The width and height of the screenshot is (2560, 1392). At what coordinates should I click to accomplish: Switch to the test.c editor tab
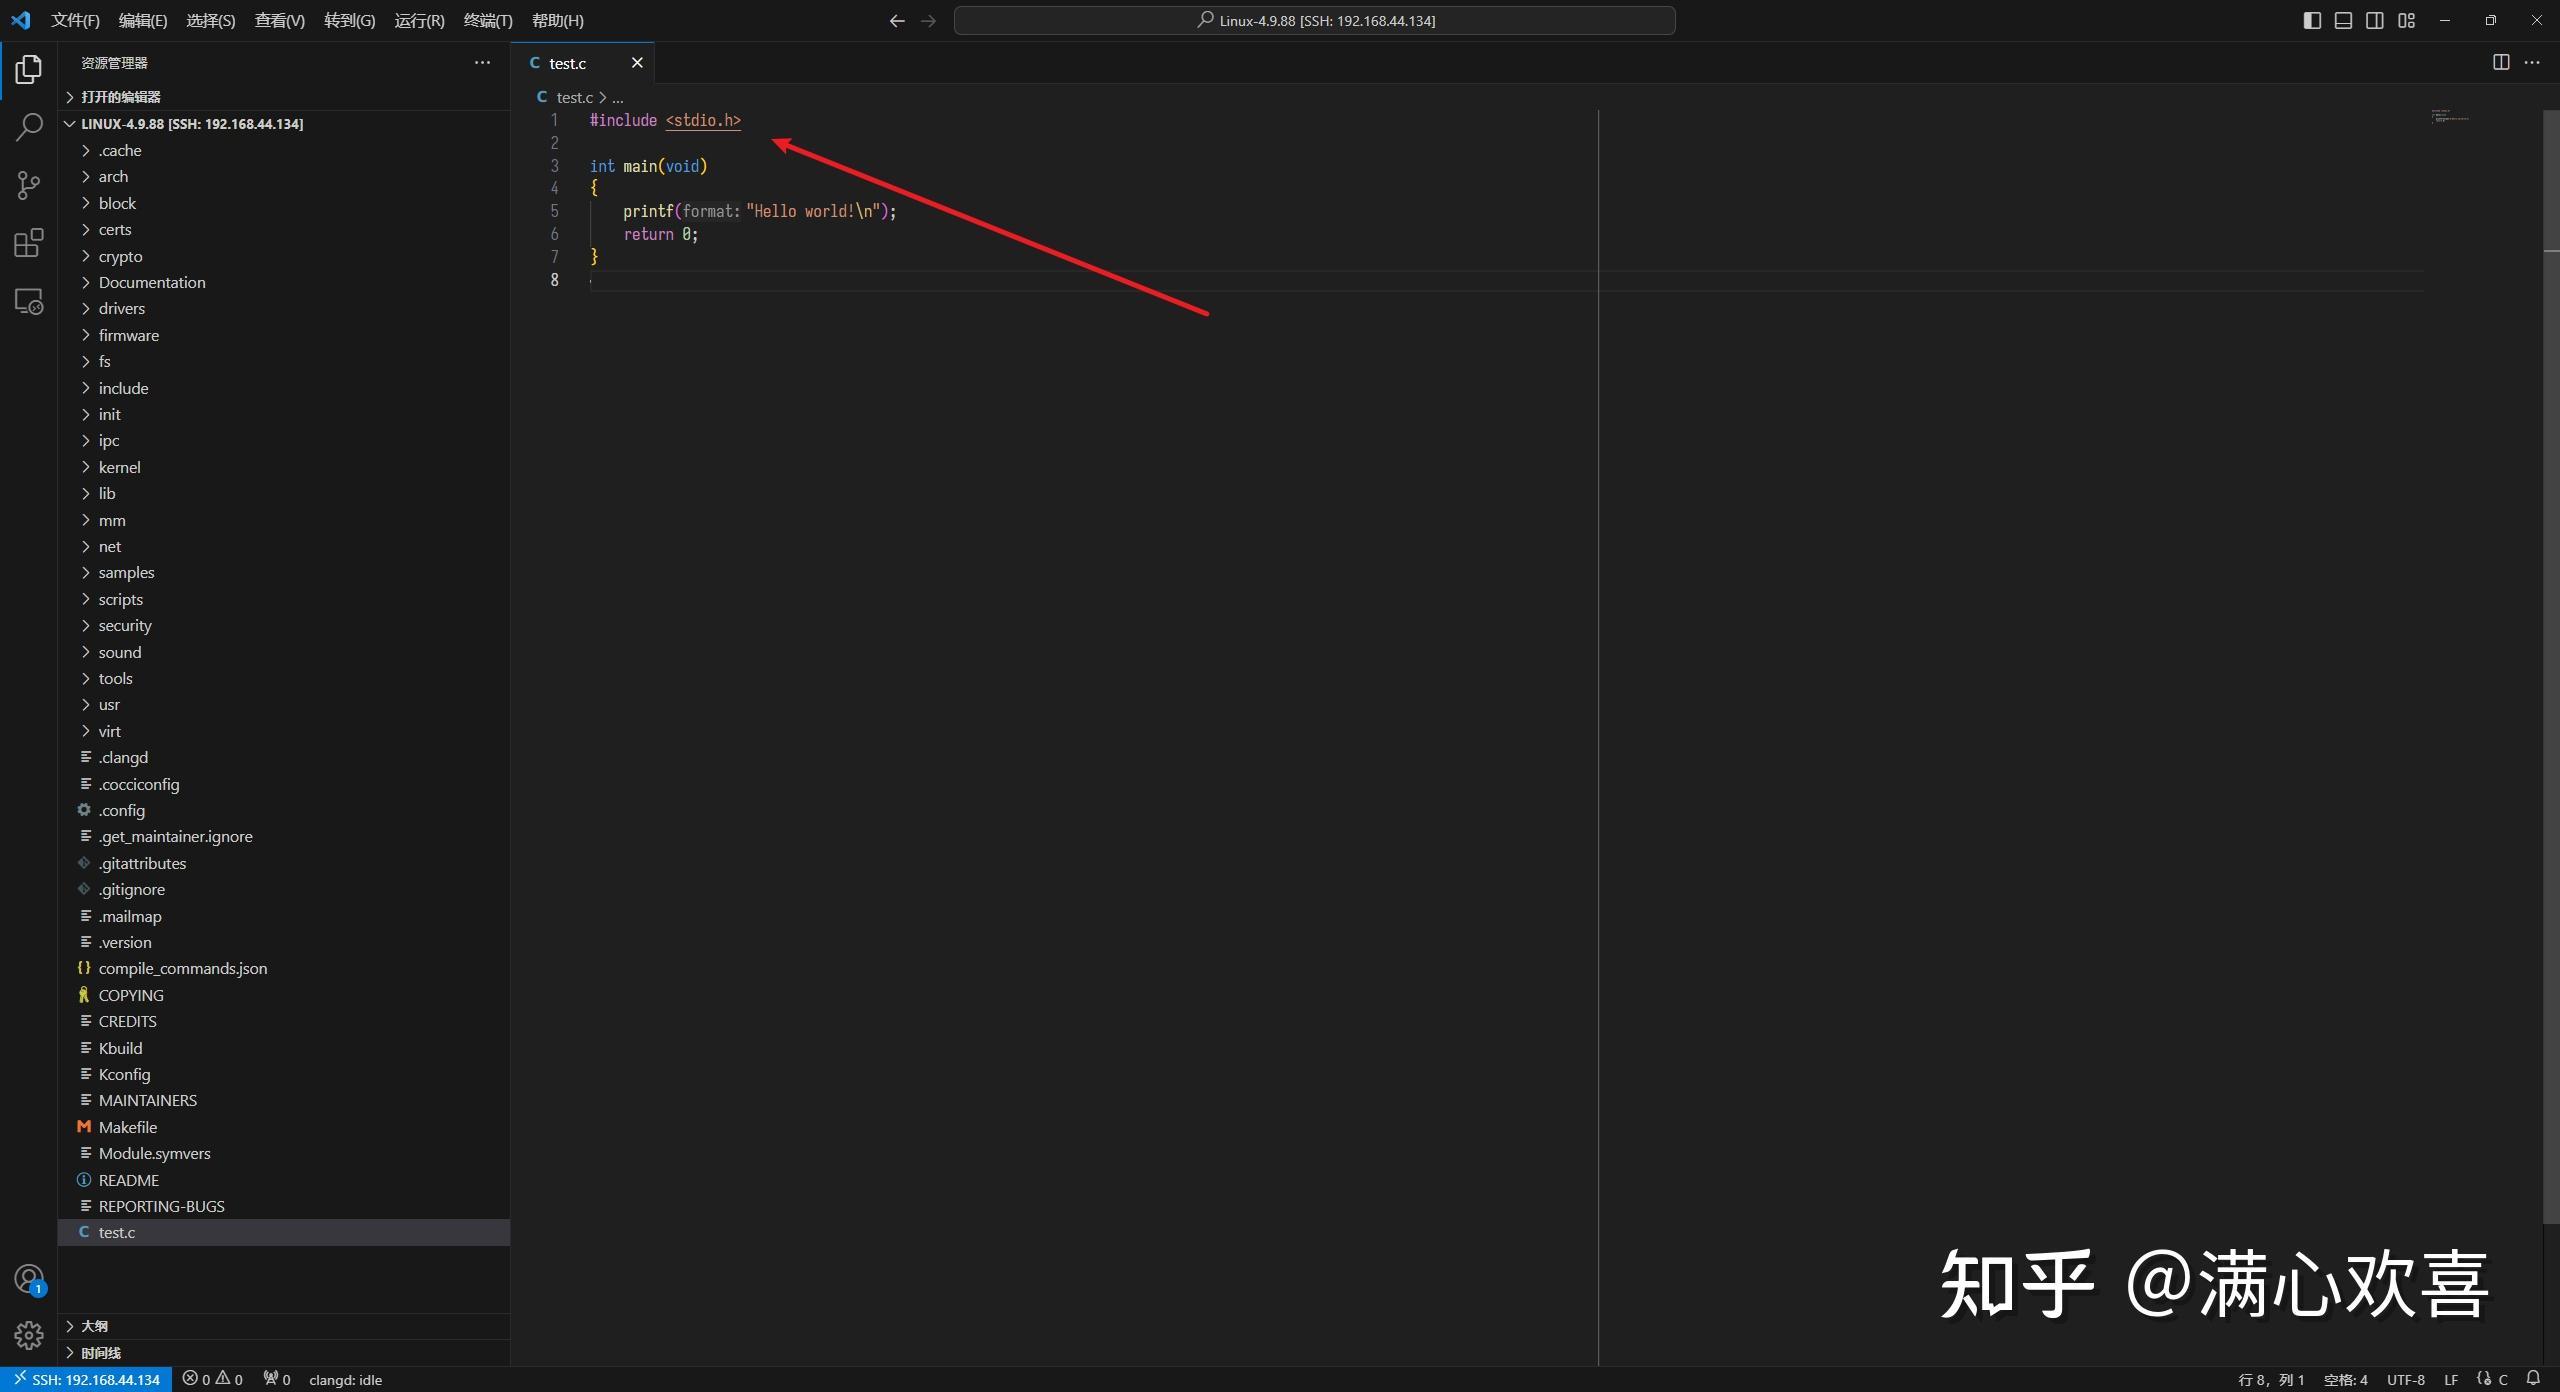(567, 62)
